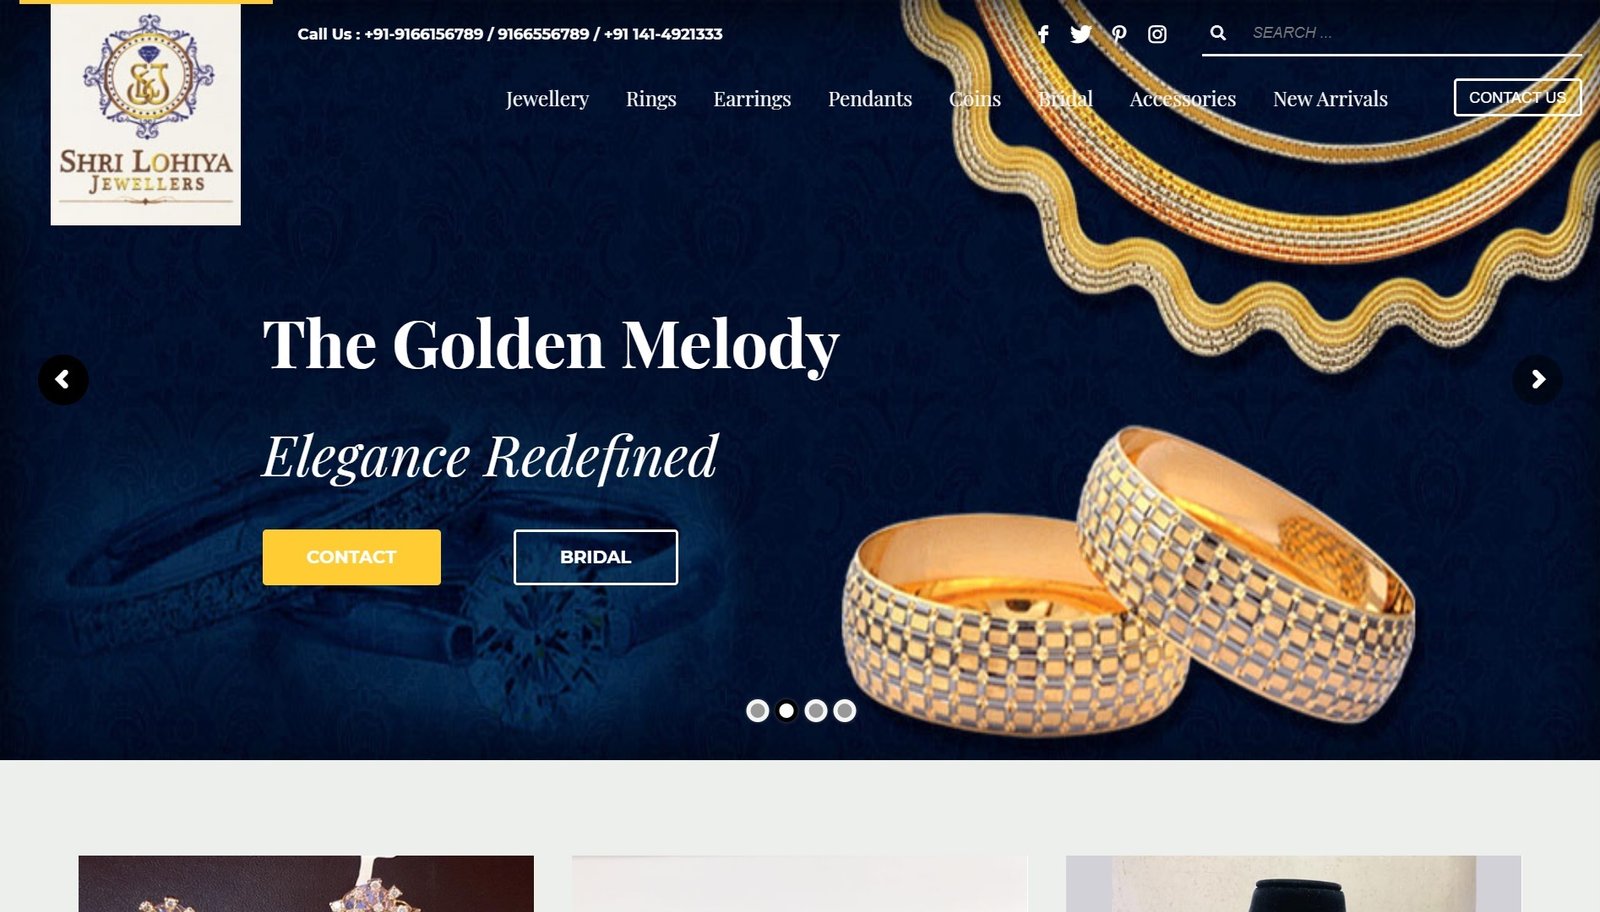This screenshot has width=1600, height=912.
Task: Select the fourth slider dot
Action: [845, 711]
